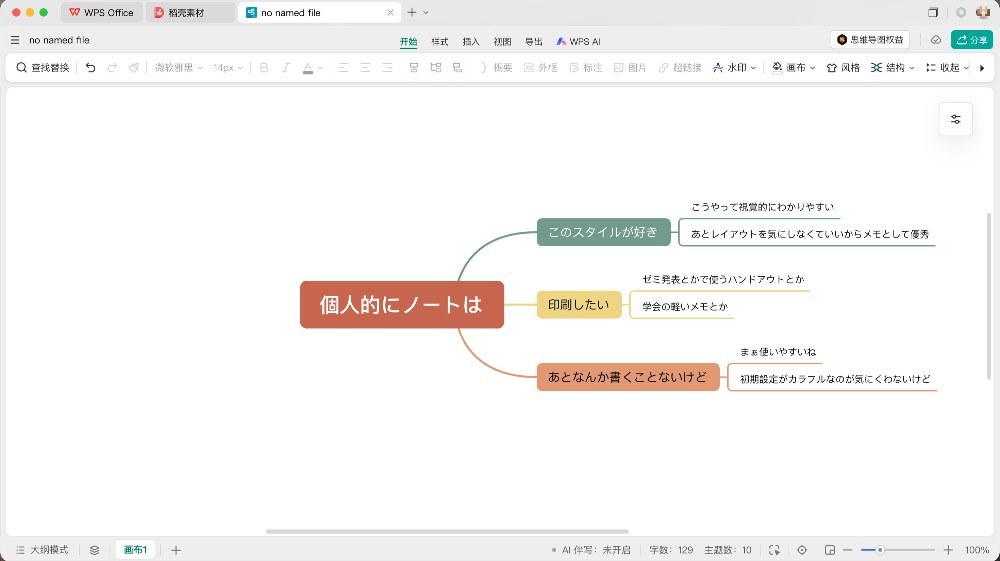Open the font family dropdown 微软雅黑
Viewport: 1000px width, 561px height.
pyautogui.click(x=179, y=68)
